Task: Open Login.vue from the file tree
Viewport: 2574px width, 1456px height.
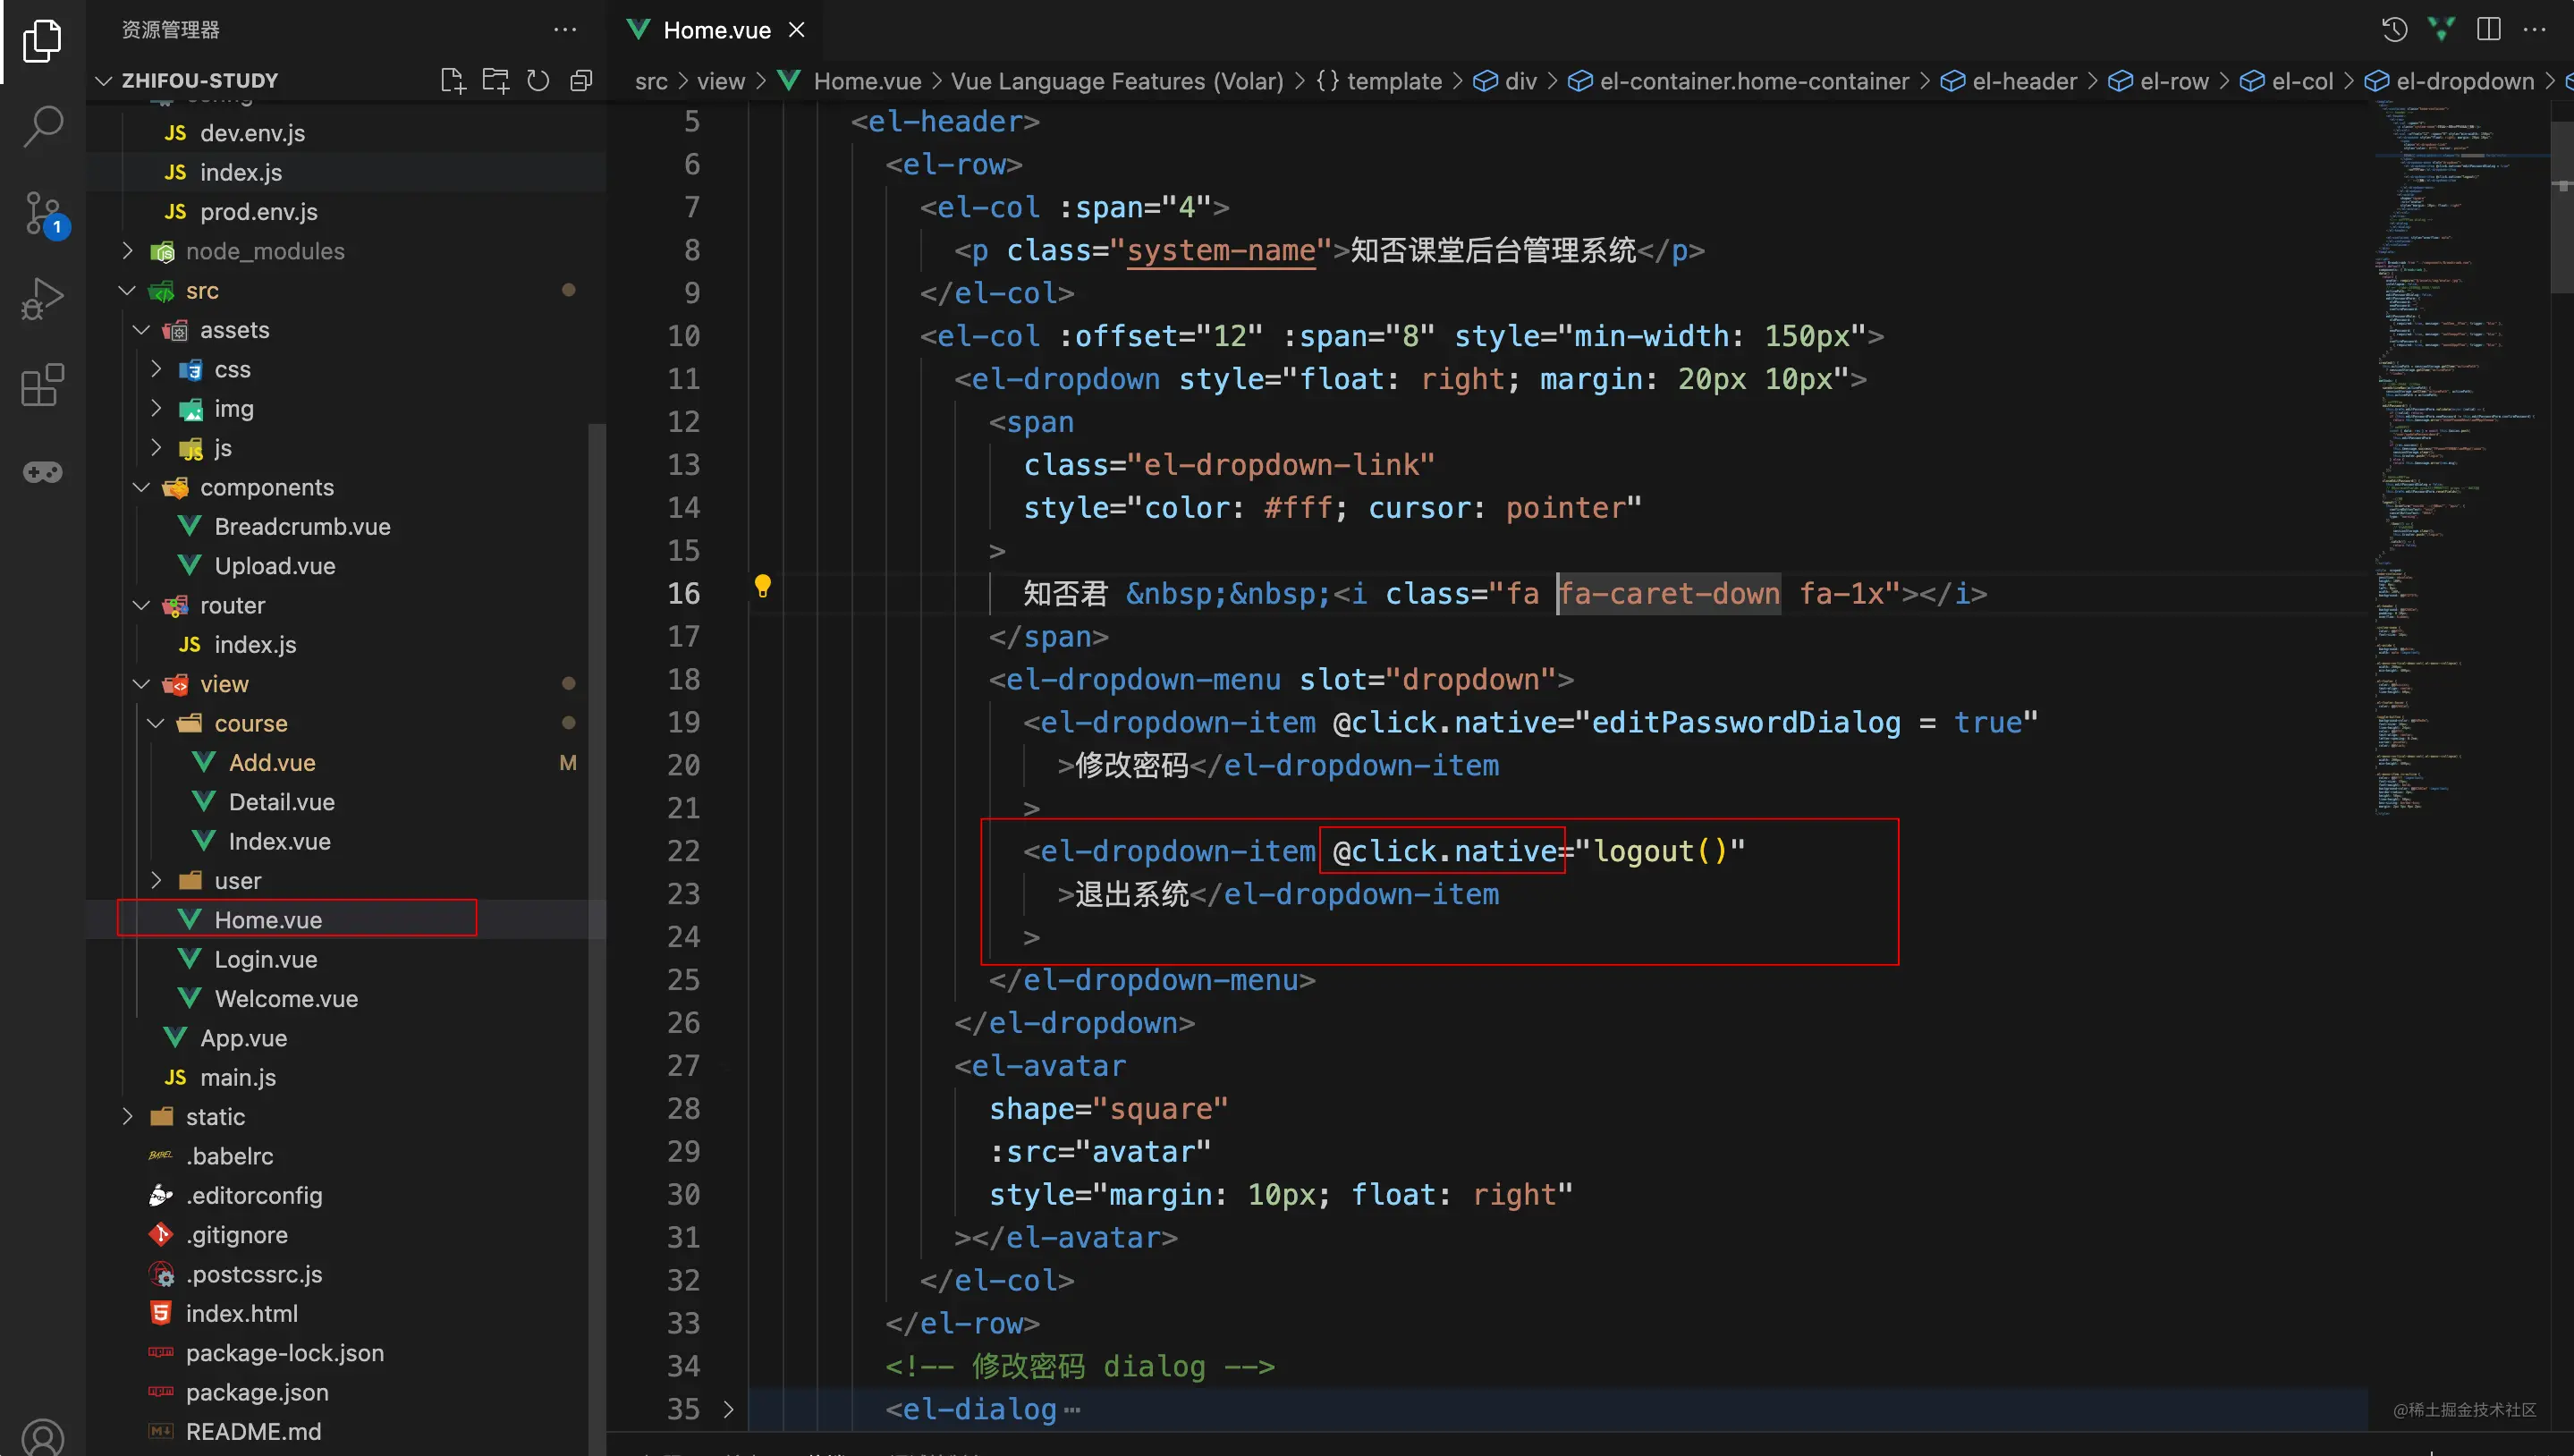Action: coord(266,959)
